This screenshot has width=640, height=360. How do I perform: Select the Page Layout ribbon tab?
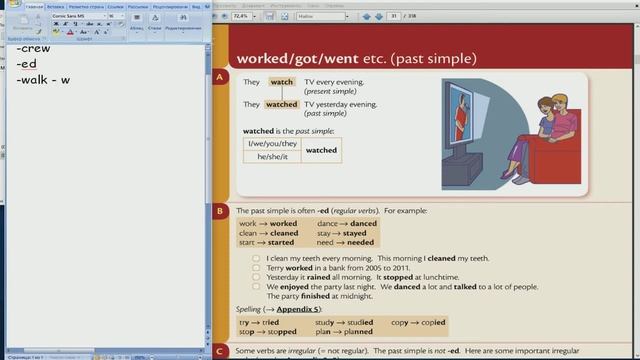[x=86, y=7]
